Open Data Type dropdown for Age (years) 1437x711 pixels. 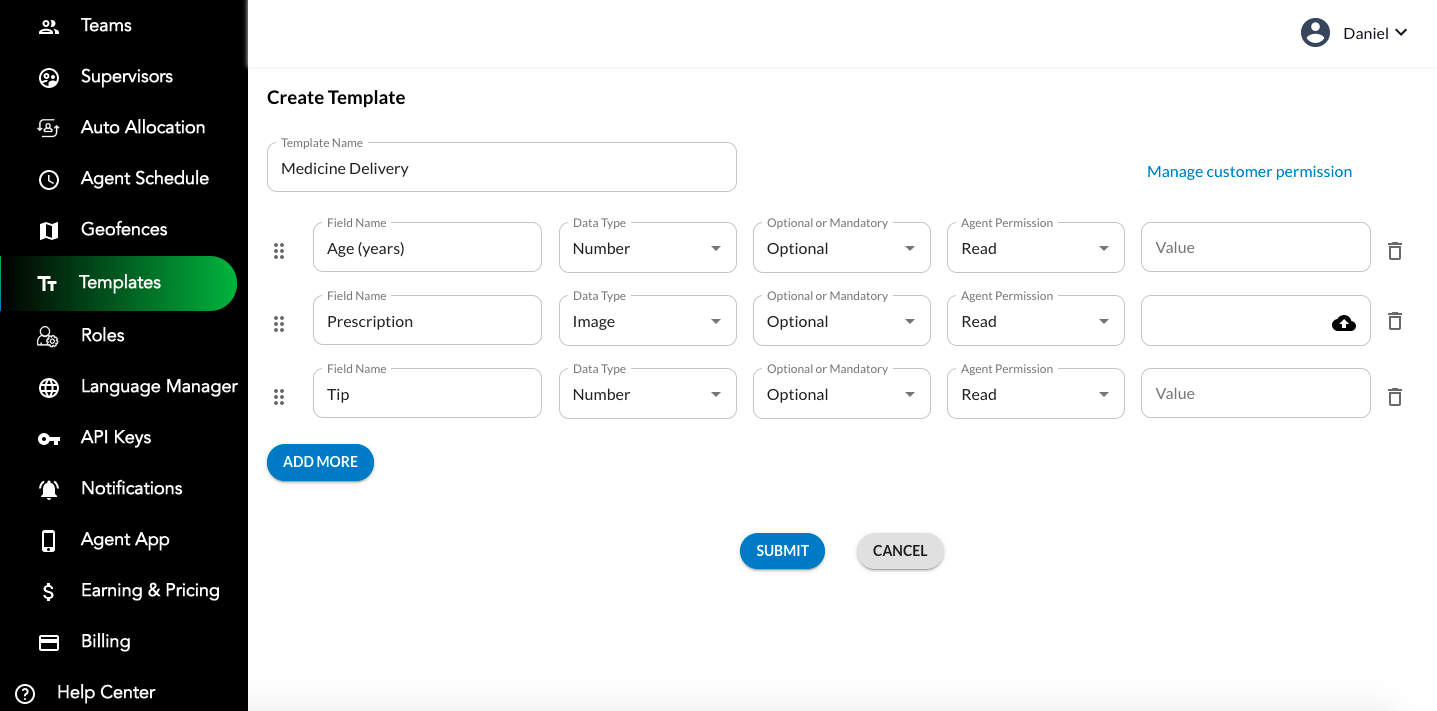[647, 248]
